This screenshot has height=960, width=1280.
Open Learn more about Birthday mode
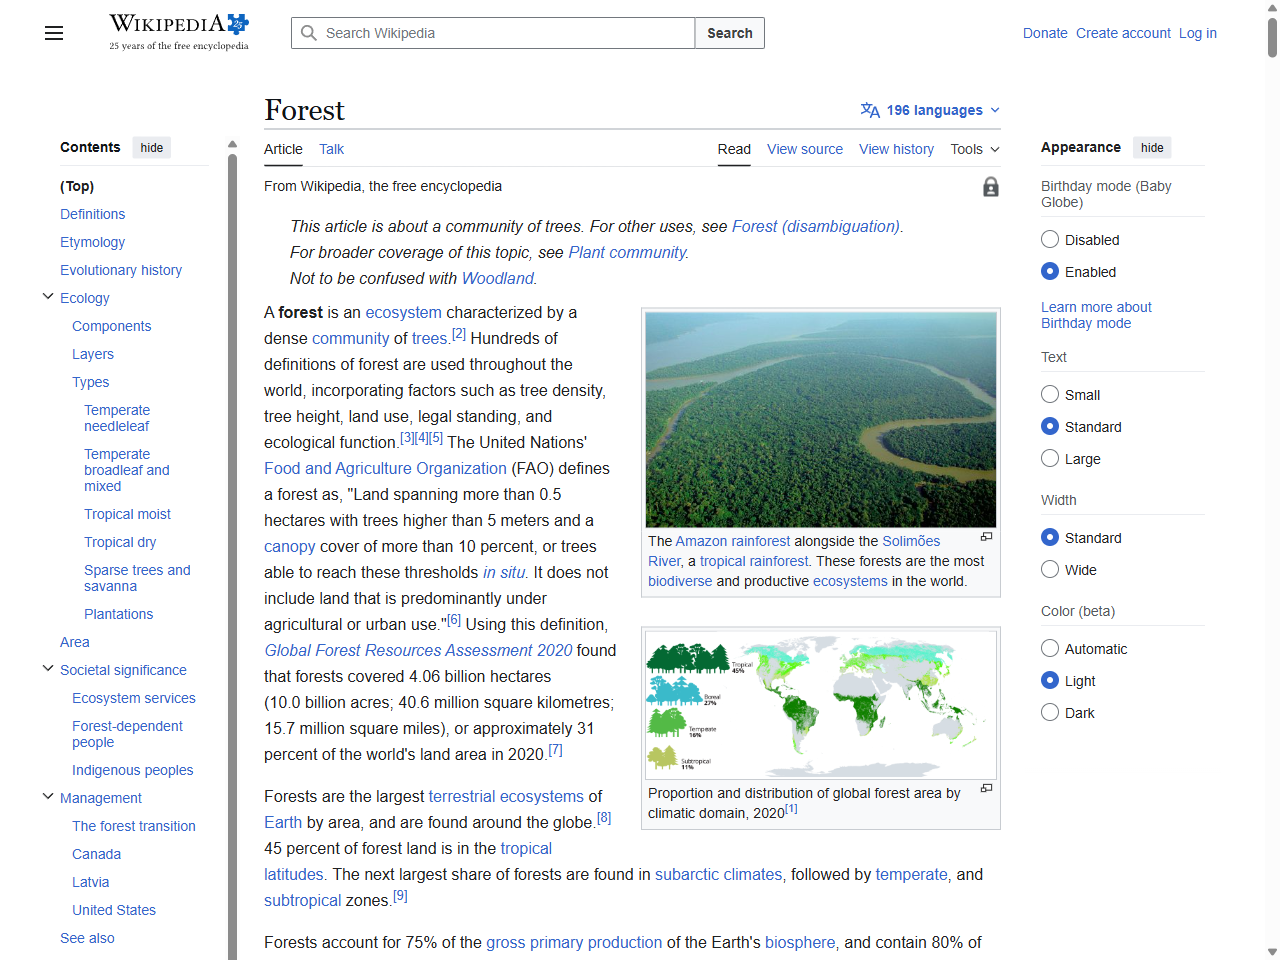pyautogui.click(x=1096, y=315)
